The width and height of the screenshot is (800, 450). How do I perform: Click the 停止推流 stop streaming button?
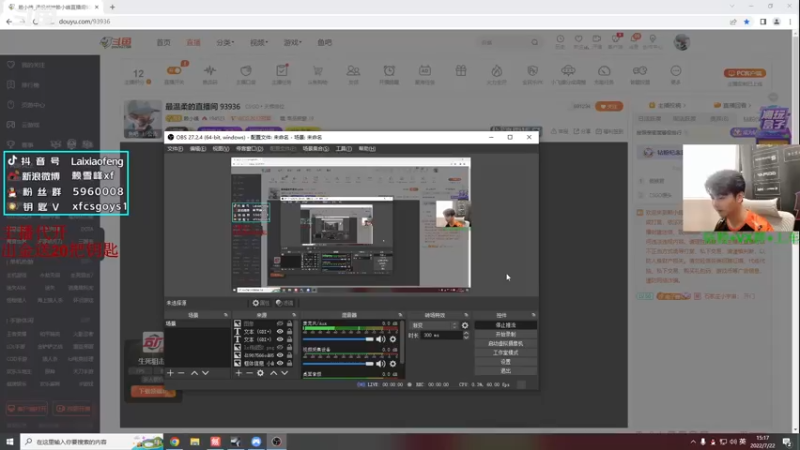[506, 325]
